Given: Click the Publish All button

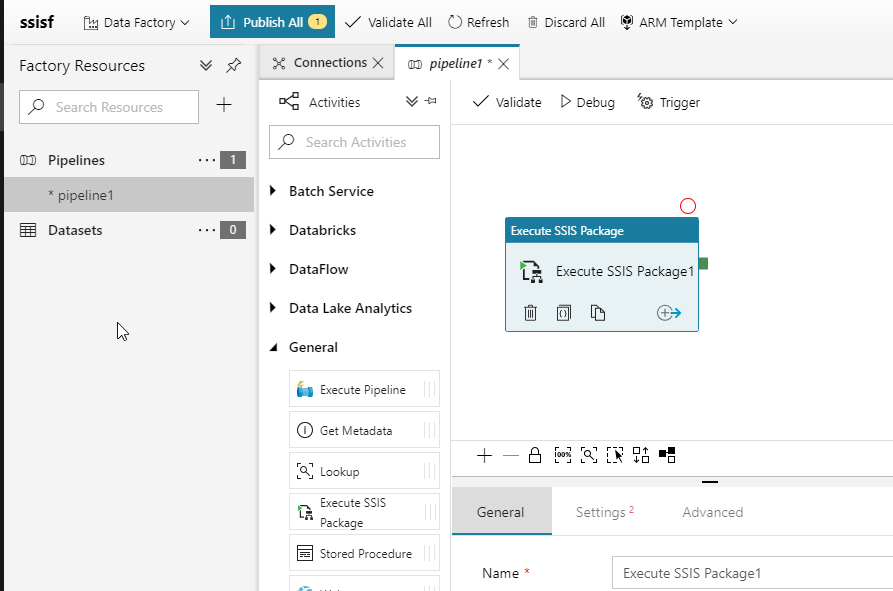Looking at the screenshot, I should (x=272, y=22).
